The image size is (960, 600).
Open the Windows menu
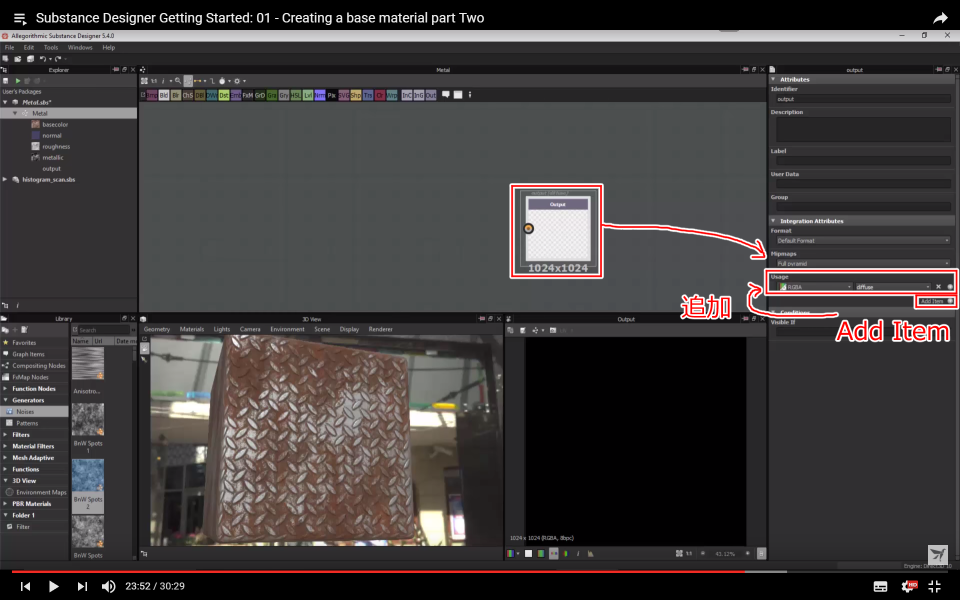[x=80, y=47]
